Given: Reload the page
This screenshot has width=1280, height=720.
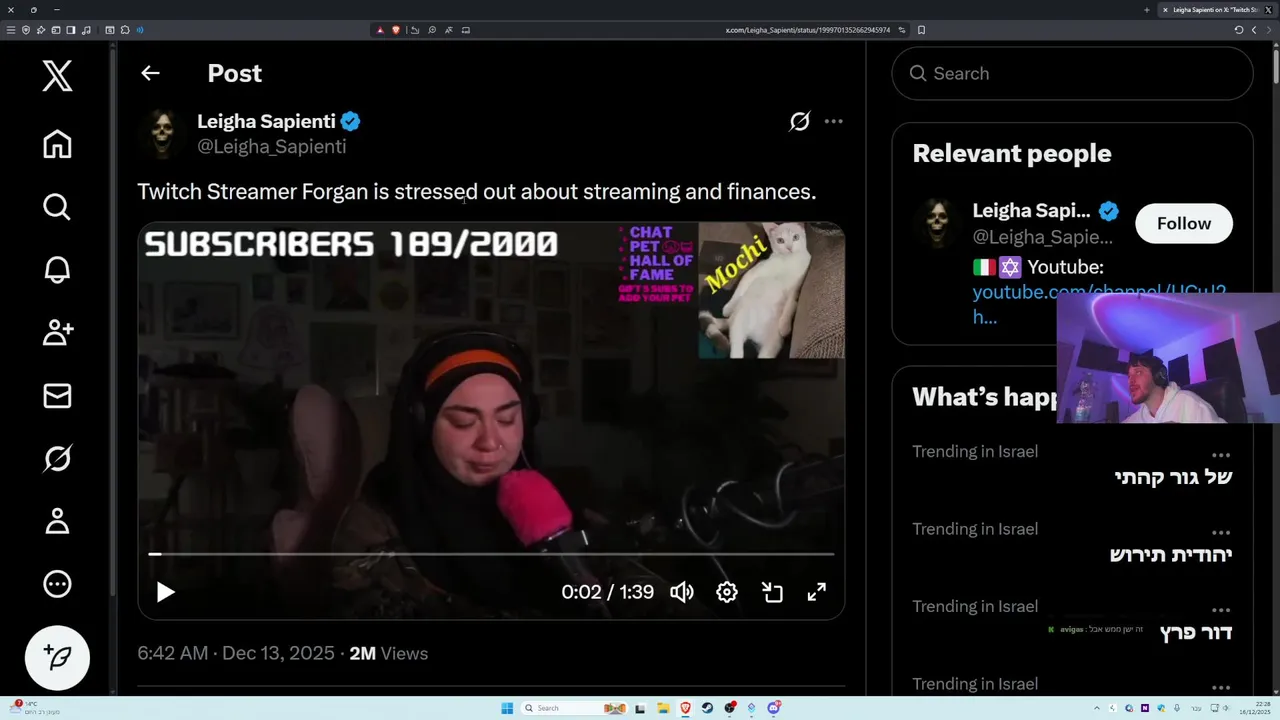Looking at the screenshot, I should point(1239,30).
